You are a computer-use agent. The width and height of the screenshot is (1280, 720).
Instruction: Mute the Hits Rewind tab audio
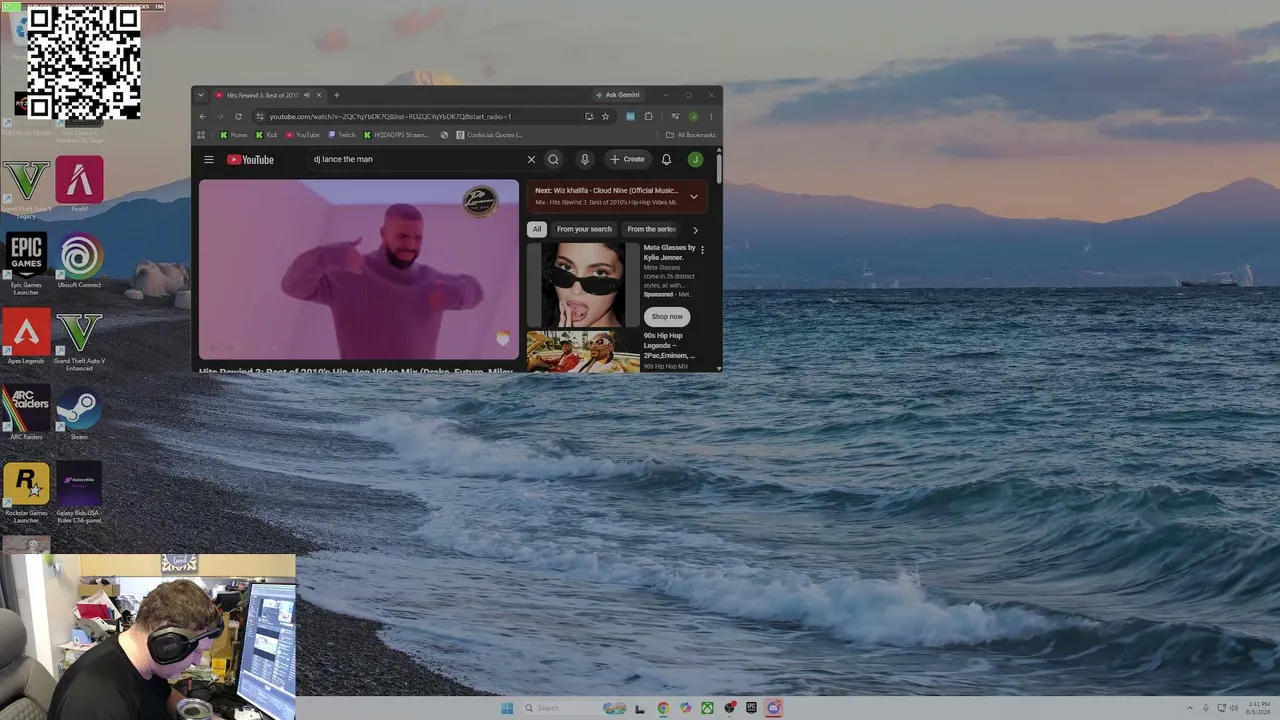307,95
